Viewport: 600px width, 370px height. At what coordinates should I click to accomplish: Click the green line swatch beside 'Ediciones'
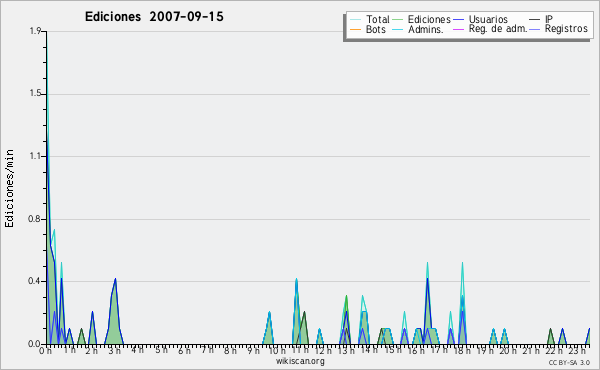pyautogui.click(x=398, y=19)
